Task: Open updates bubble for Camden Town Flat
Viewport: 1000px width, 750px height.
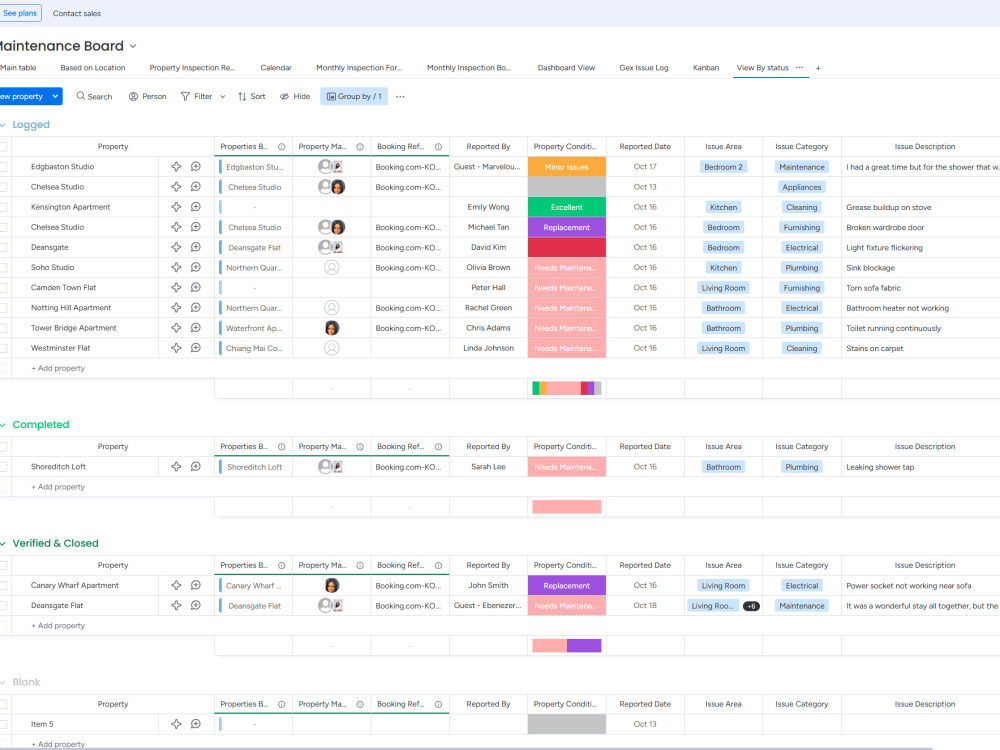Action: 196,288
